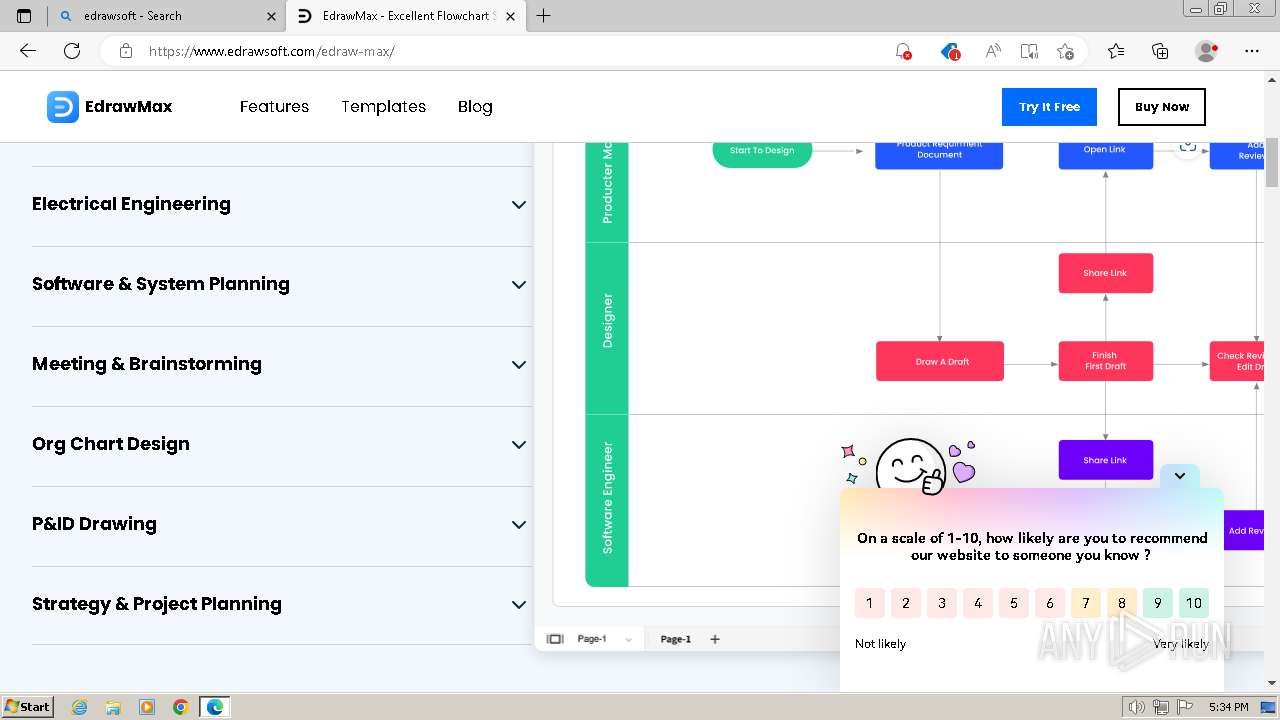1280x720 pixels.
Task: Click the address bar URL
Action: coord(272,51)
